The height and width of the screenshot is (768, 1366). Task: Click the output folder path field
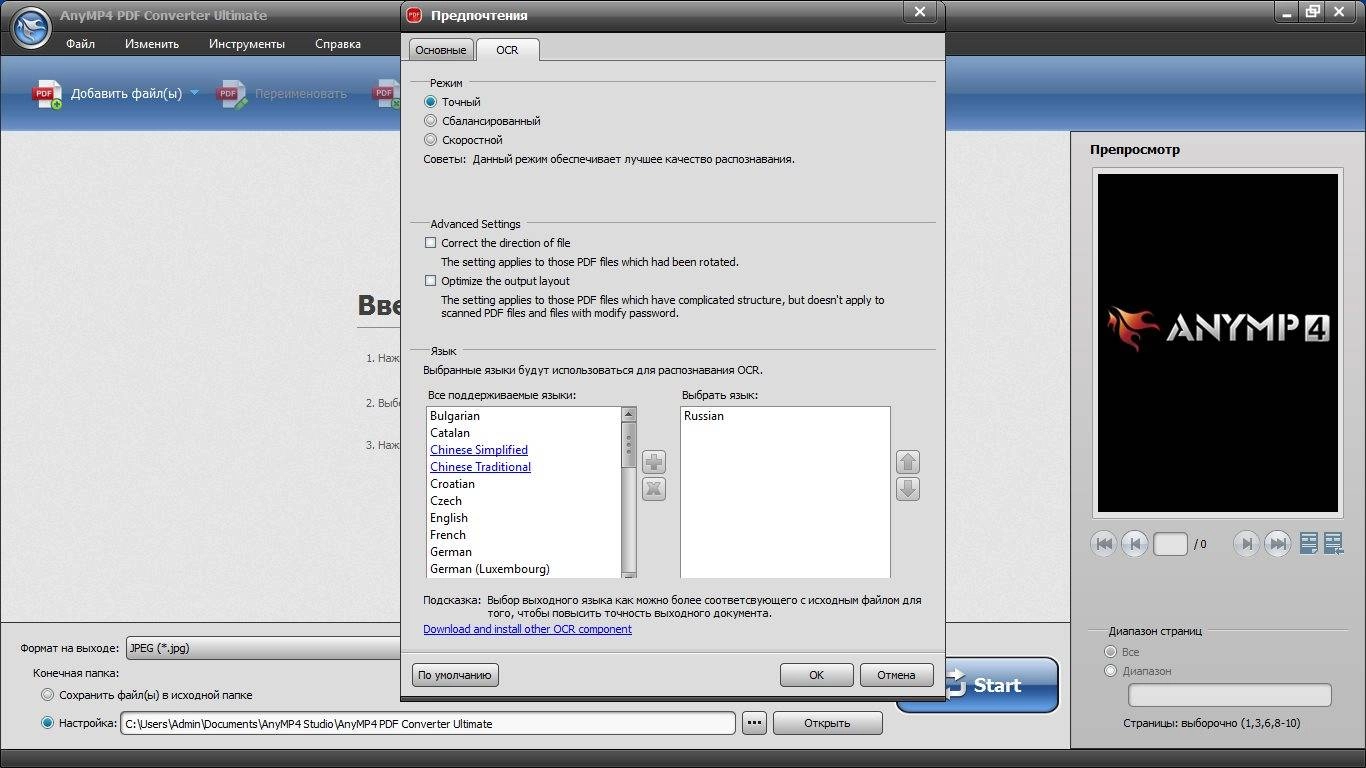(427, 723)
